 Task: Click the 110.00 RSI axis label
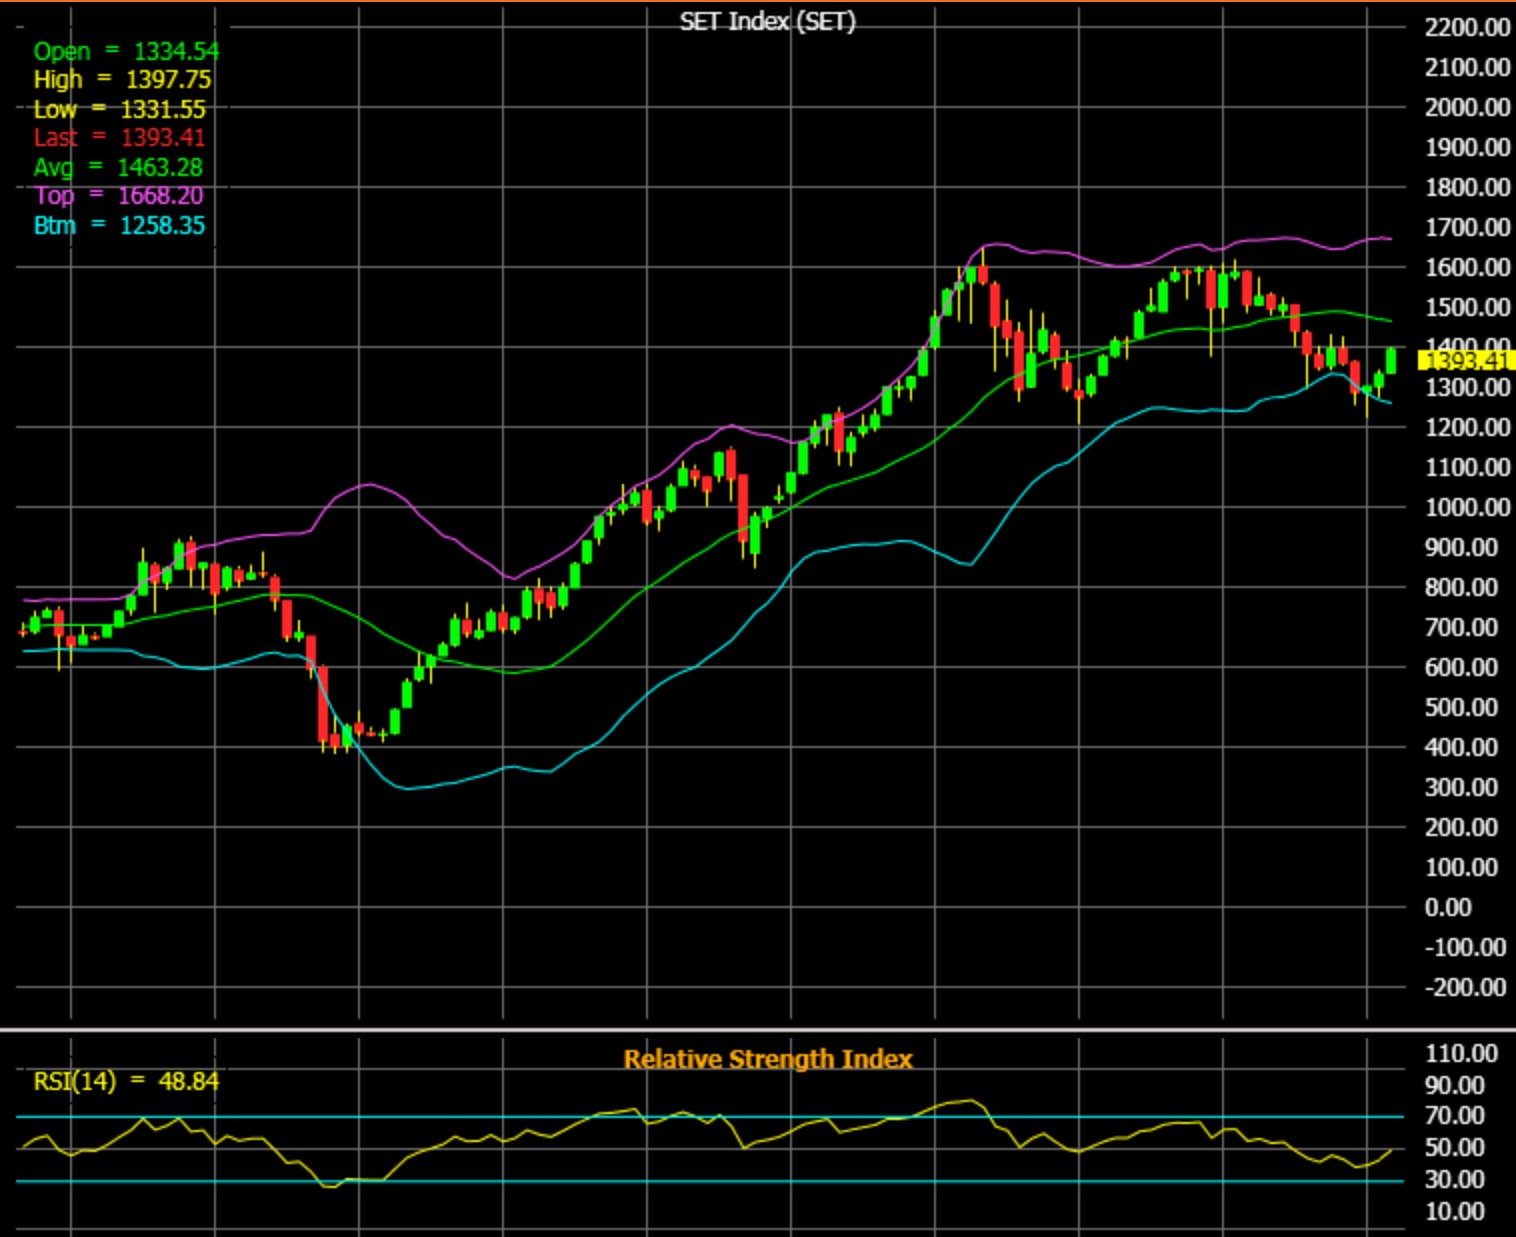tap(1461, 1053)
